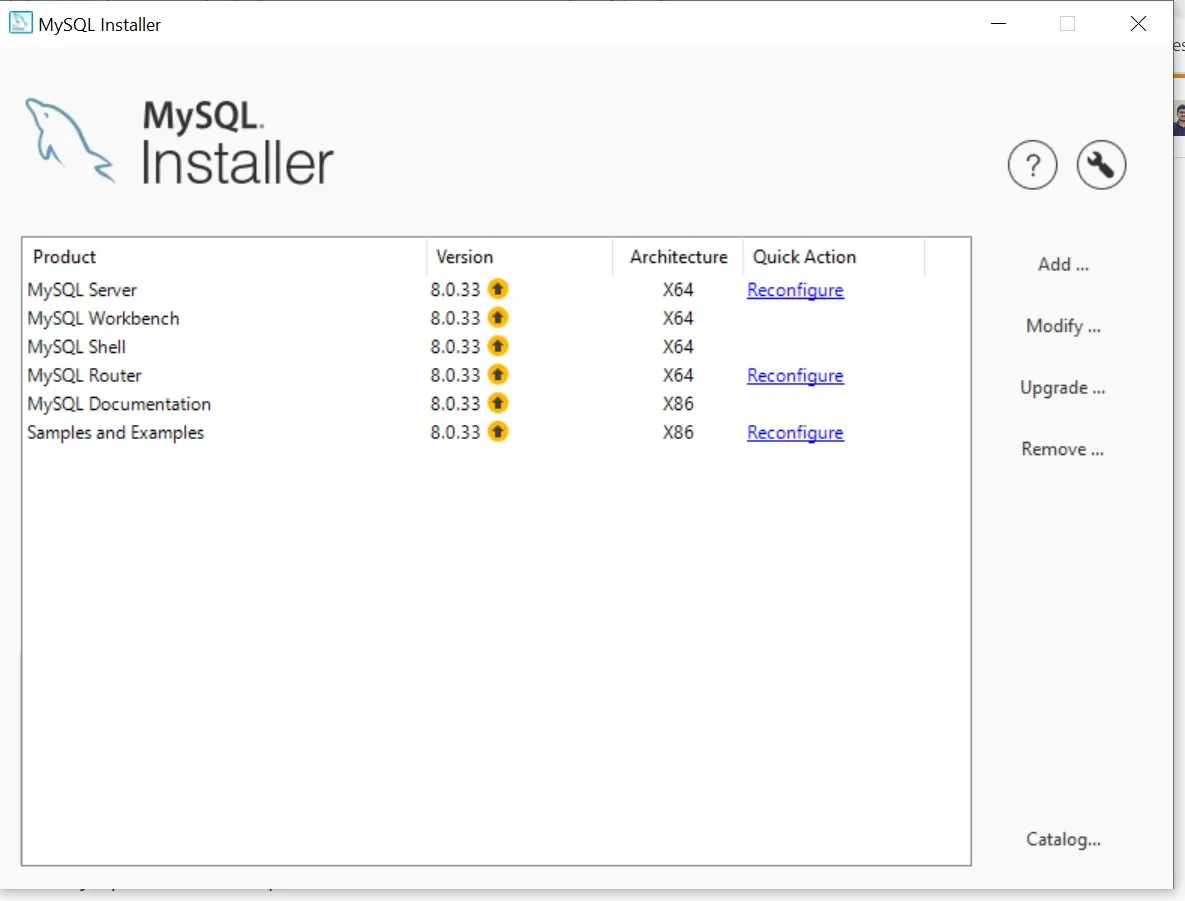Click the MySQL dolphin logo

[70, 141]
